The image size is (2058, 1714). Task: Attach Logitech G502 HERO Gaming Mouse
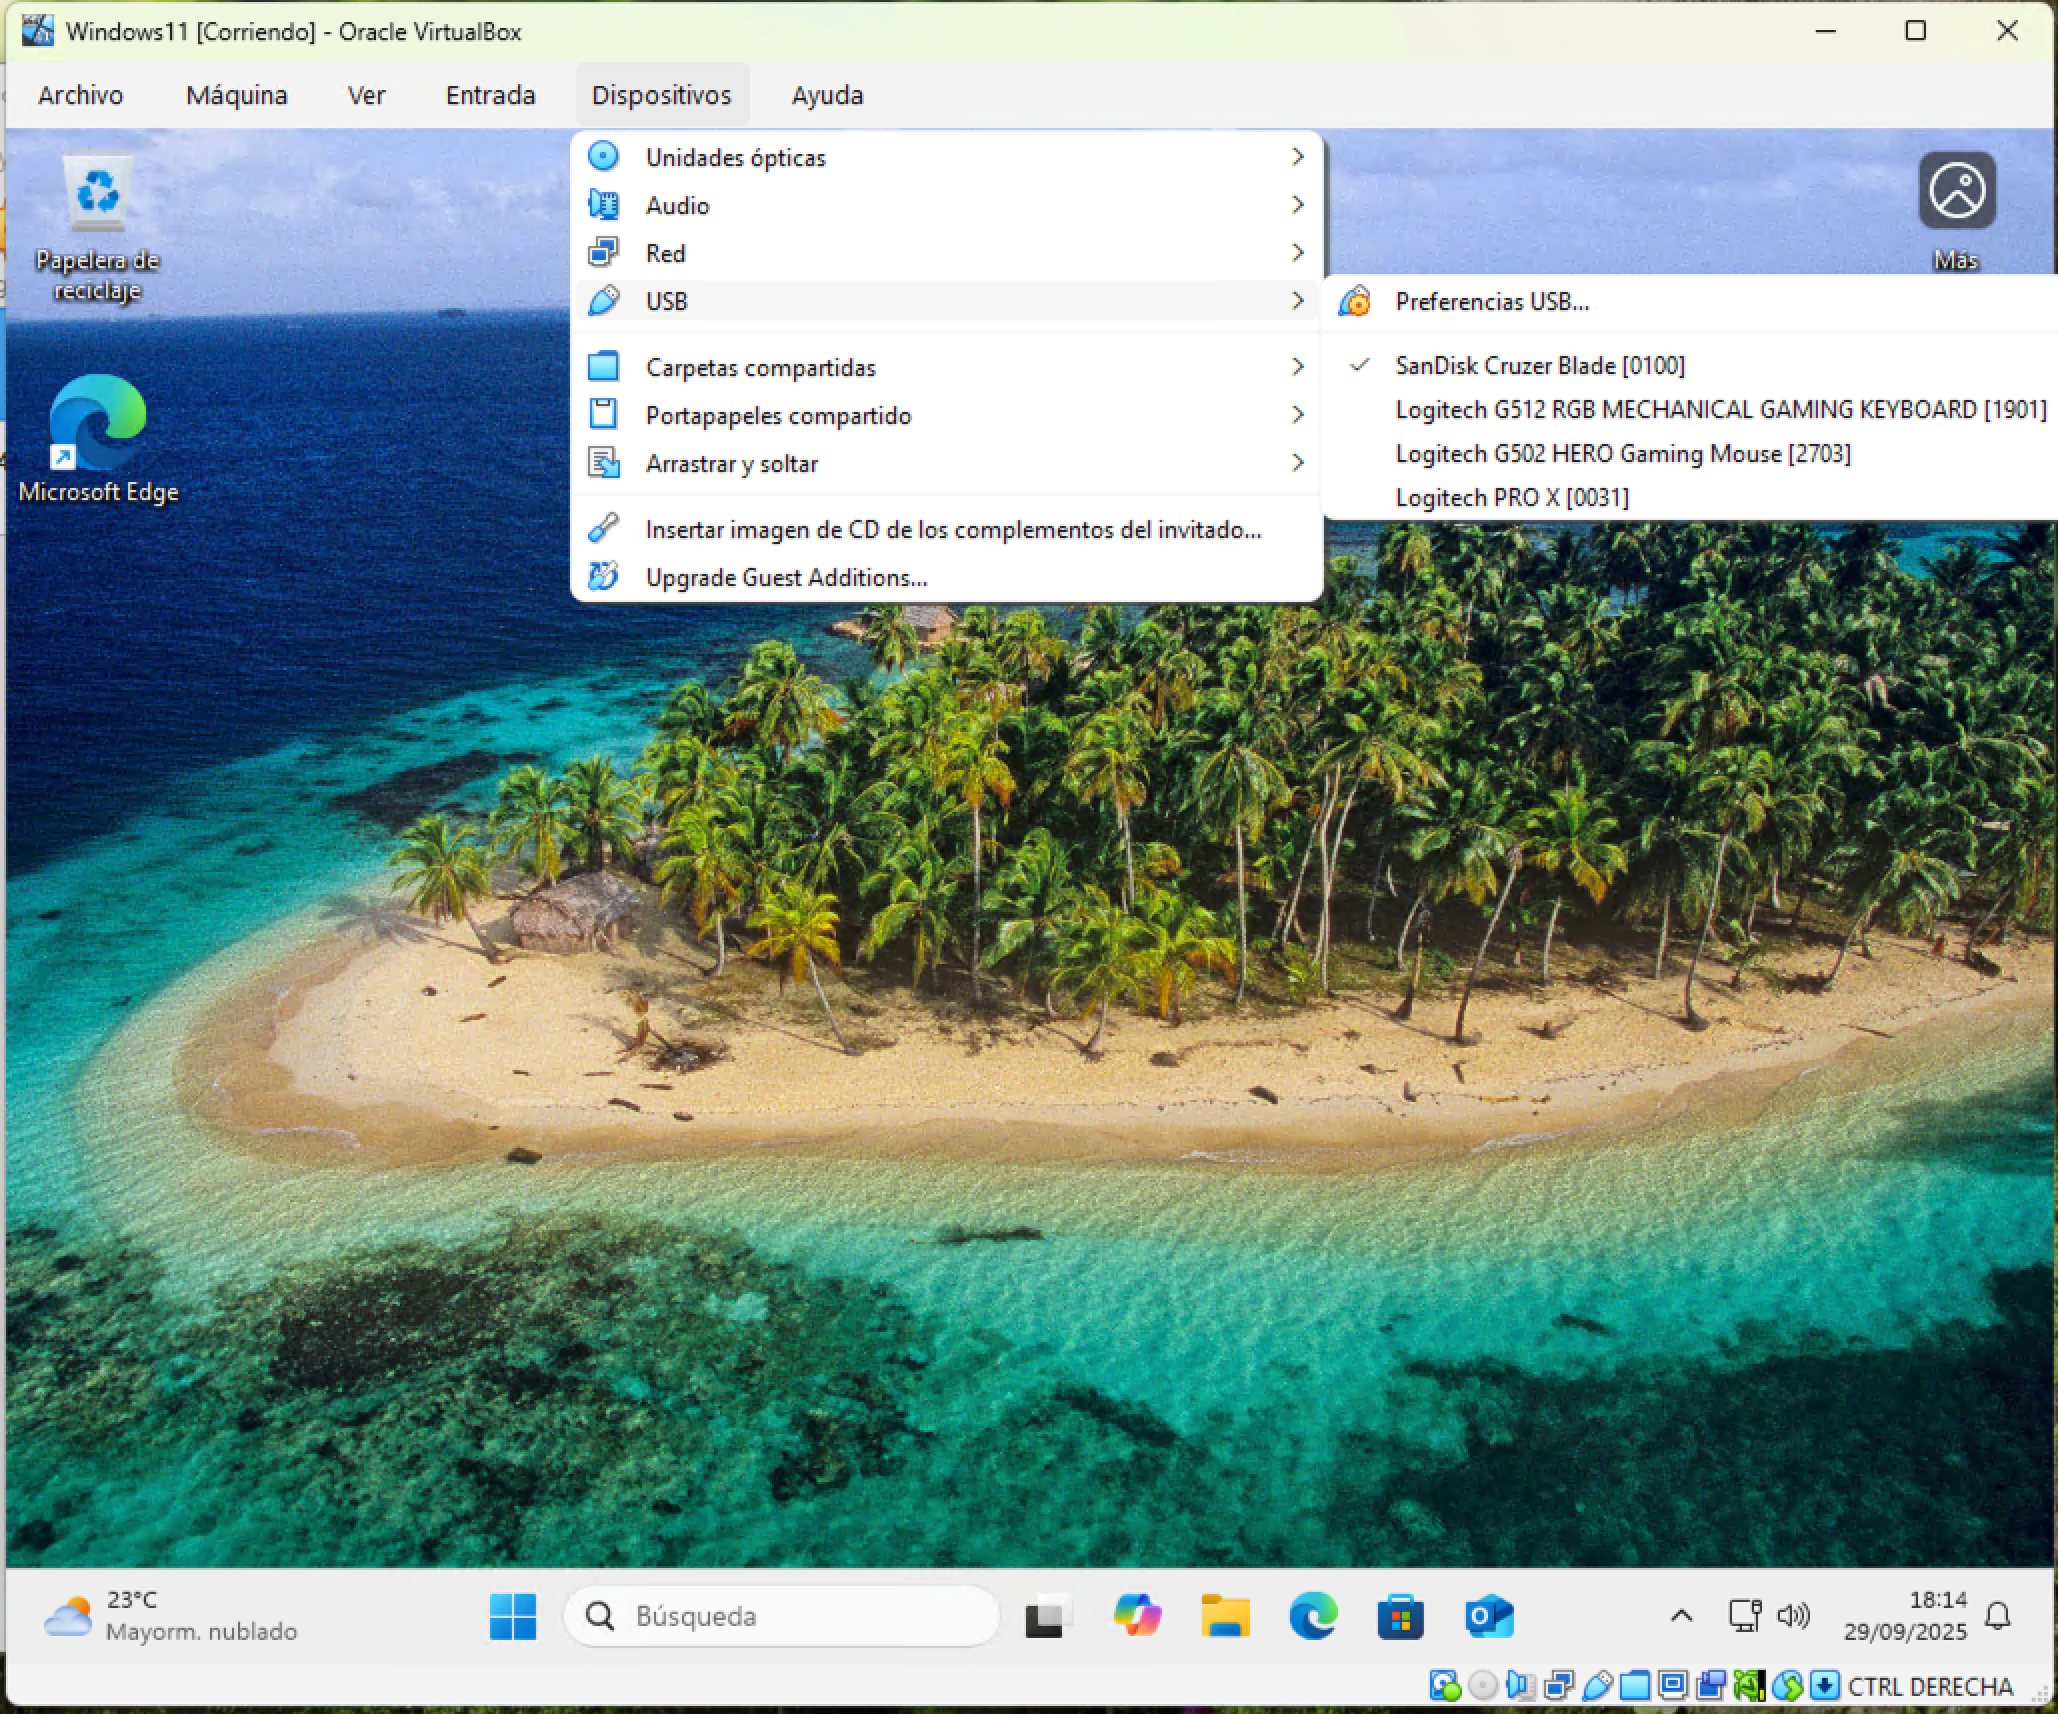pyautogui.click(x=1690, y=453)
